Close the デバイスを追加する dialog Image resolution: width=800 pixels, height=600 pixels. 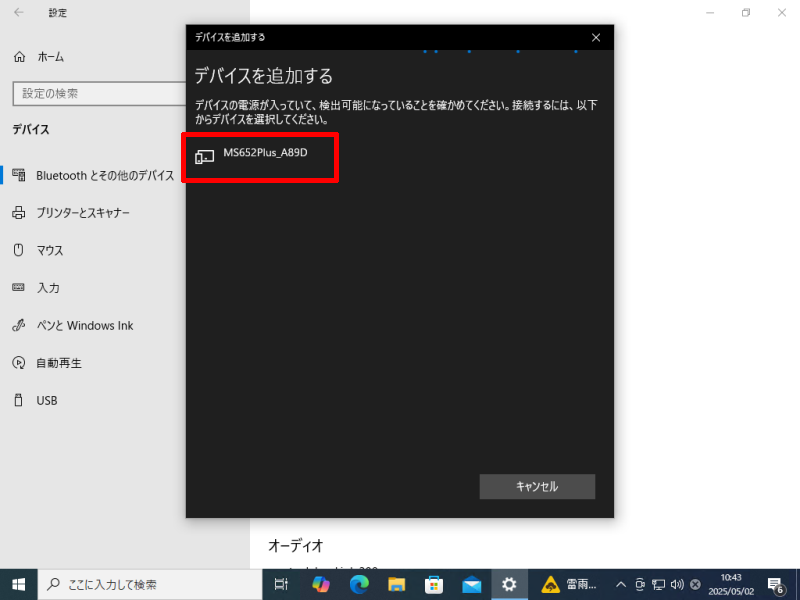[595, 38]
